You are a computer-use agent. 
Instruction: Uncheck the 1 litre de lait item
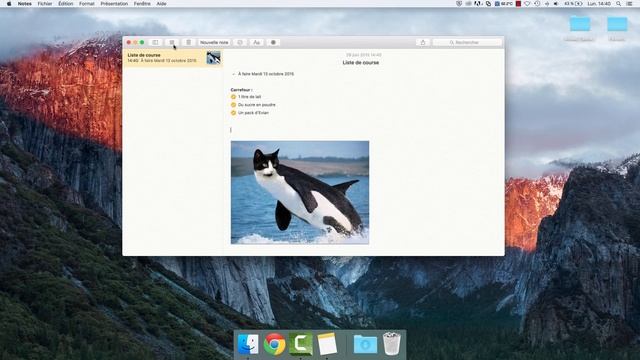pos(233,97)
